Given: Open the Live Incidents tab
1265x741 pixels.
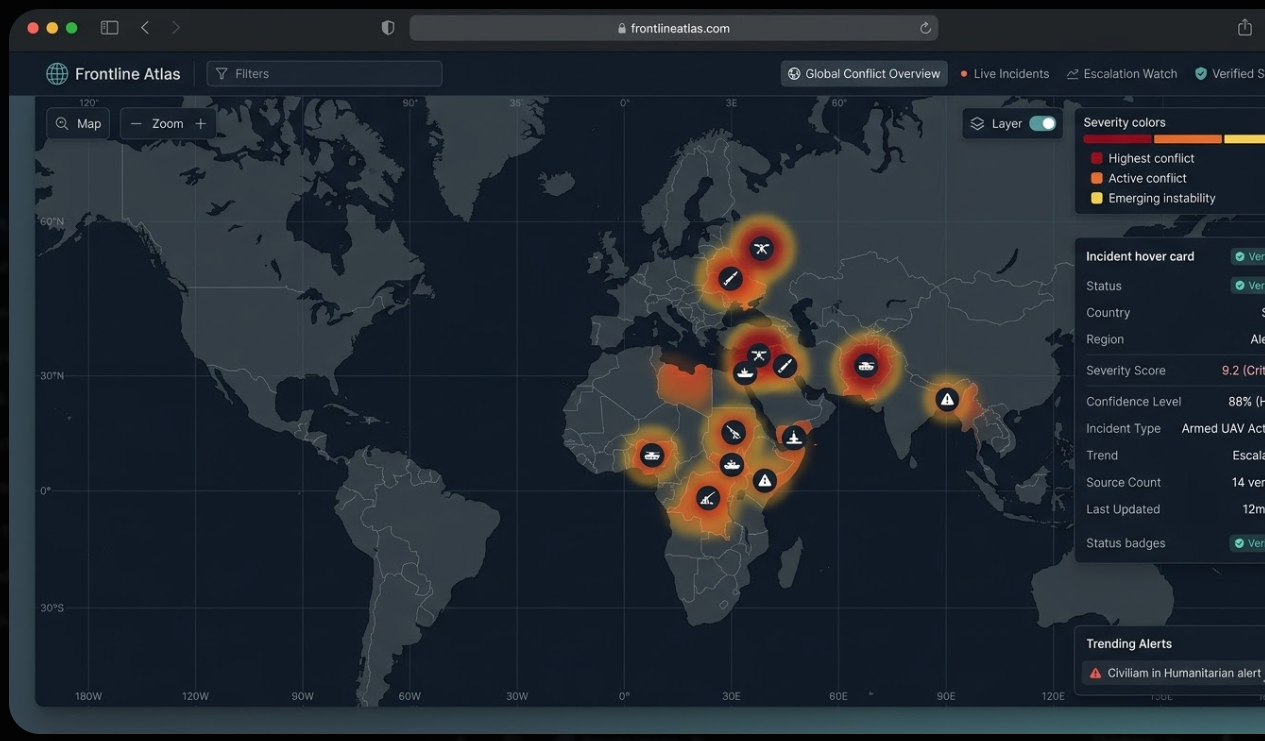Looking at the screenshot, I should pos(1004,73).
